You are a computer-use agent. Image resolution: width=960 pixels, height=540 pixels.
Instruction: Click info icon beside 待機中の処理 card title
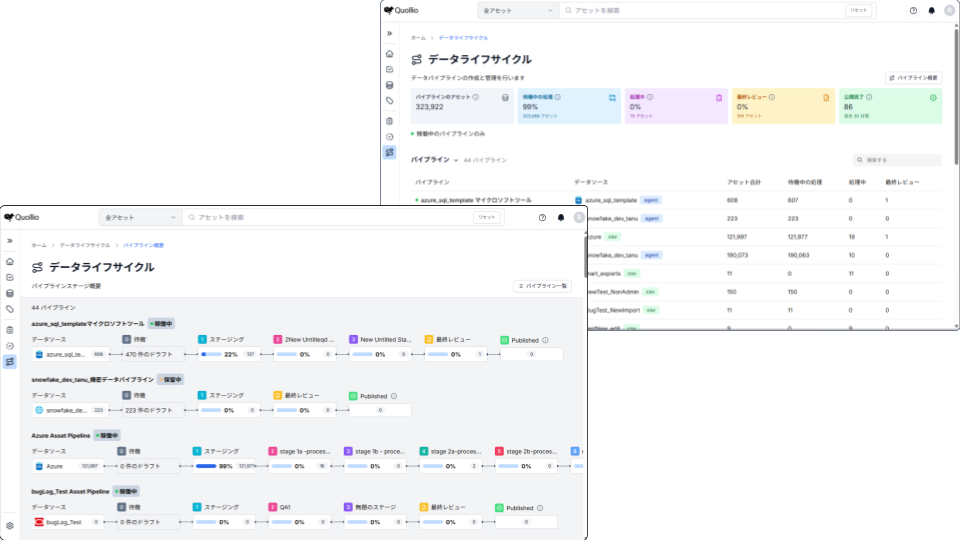pos(558,97)
